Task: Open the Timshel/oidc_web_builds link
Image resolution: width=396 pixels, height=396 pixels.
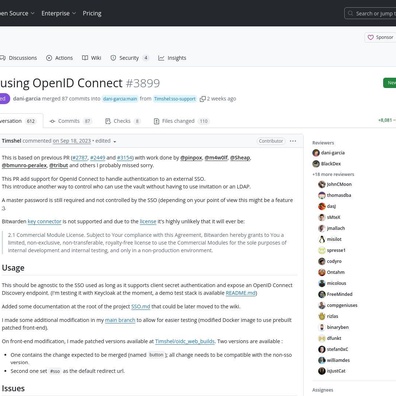Action: pyautogui.click(x=185, y=341)
